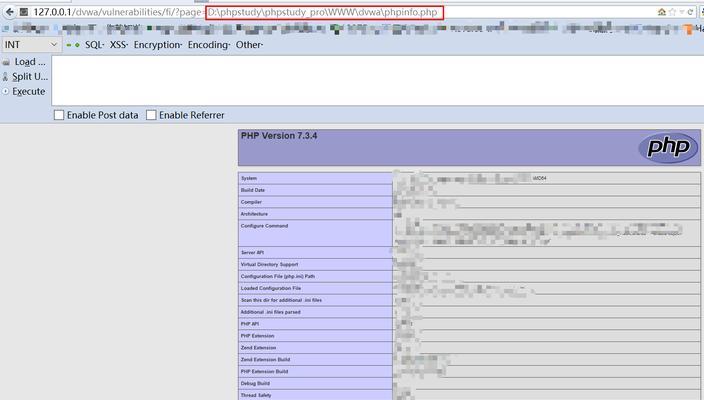Click the Split URL button

(x=30, y=77)
